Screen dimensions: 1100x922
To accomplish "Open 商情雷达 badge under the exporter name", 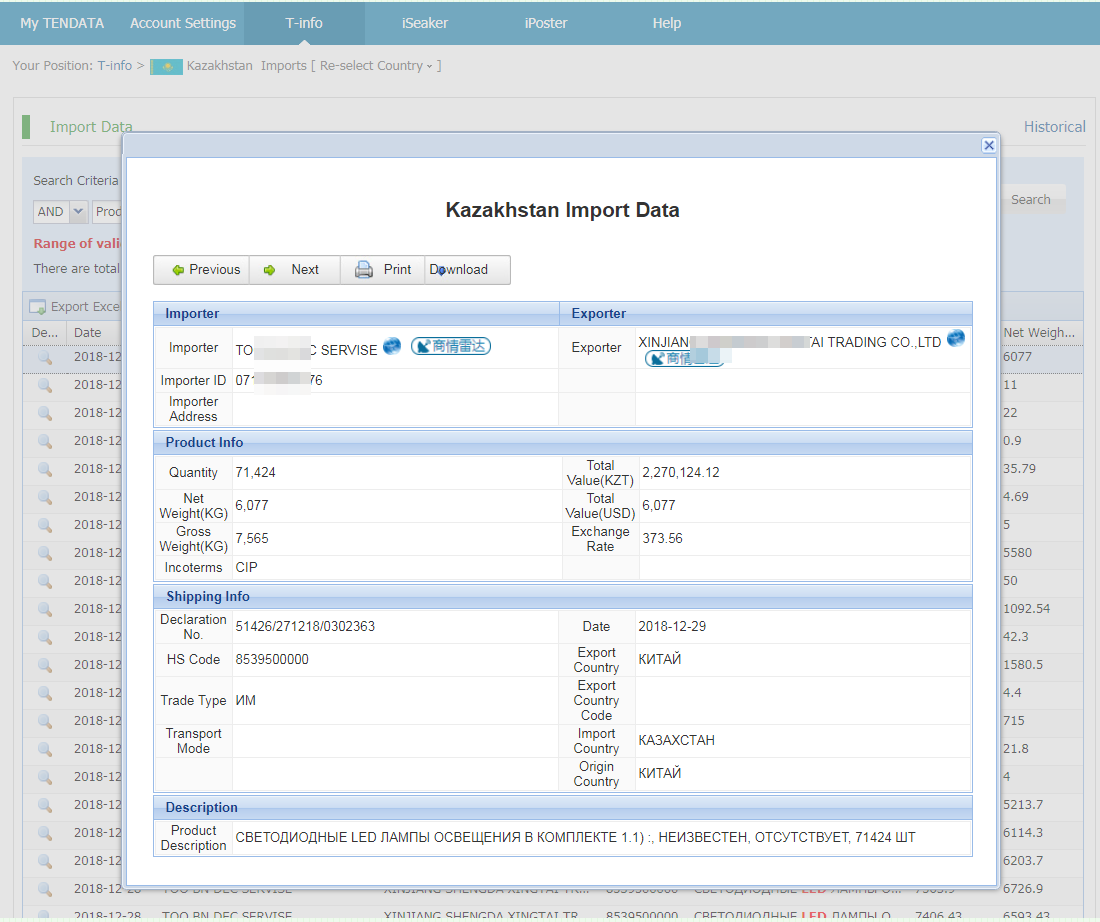I will coord(684,358).
